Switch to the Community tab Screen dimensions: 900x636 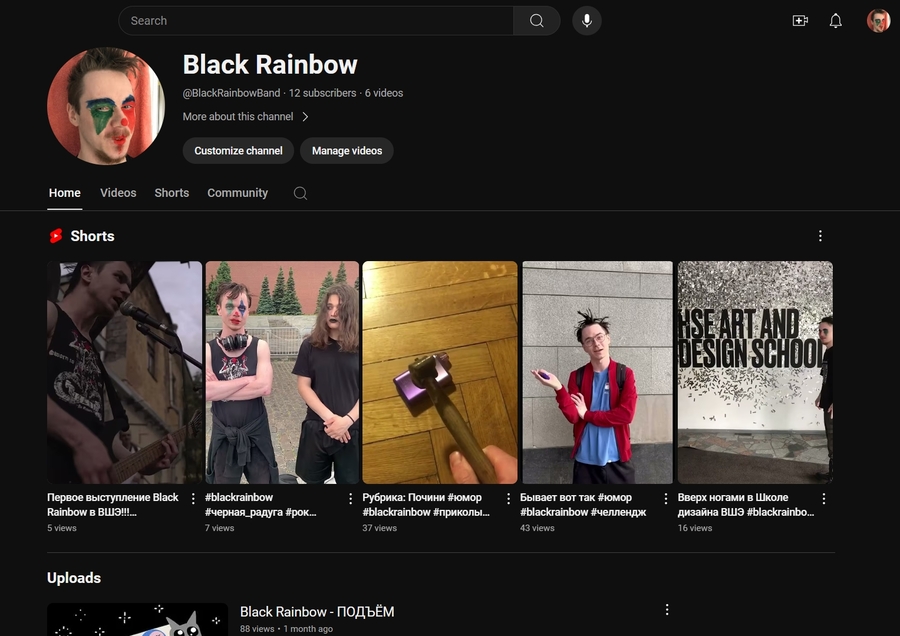point(238,193)
